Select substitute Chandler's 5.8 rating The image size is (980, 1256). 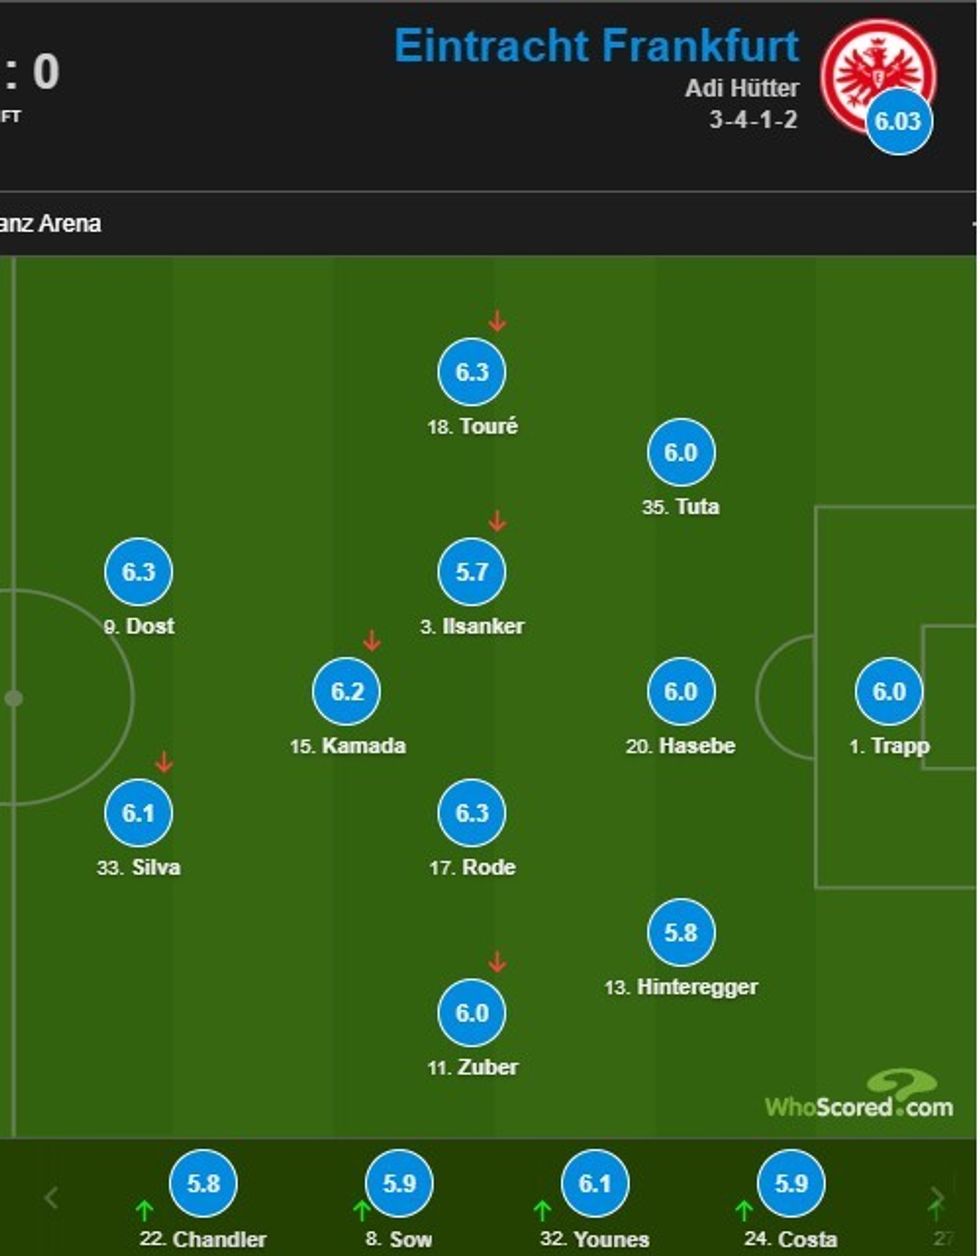[203, 1184]
